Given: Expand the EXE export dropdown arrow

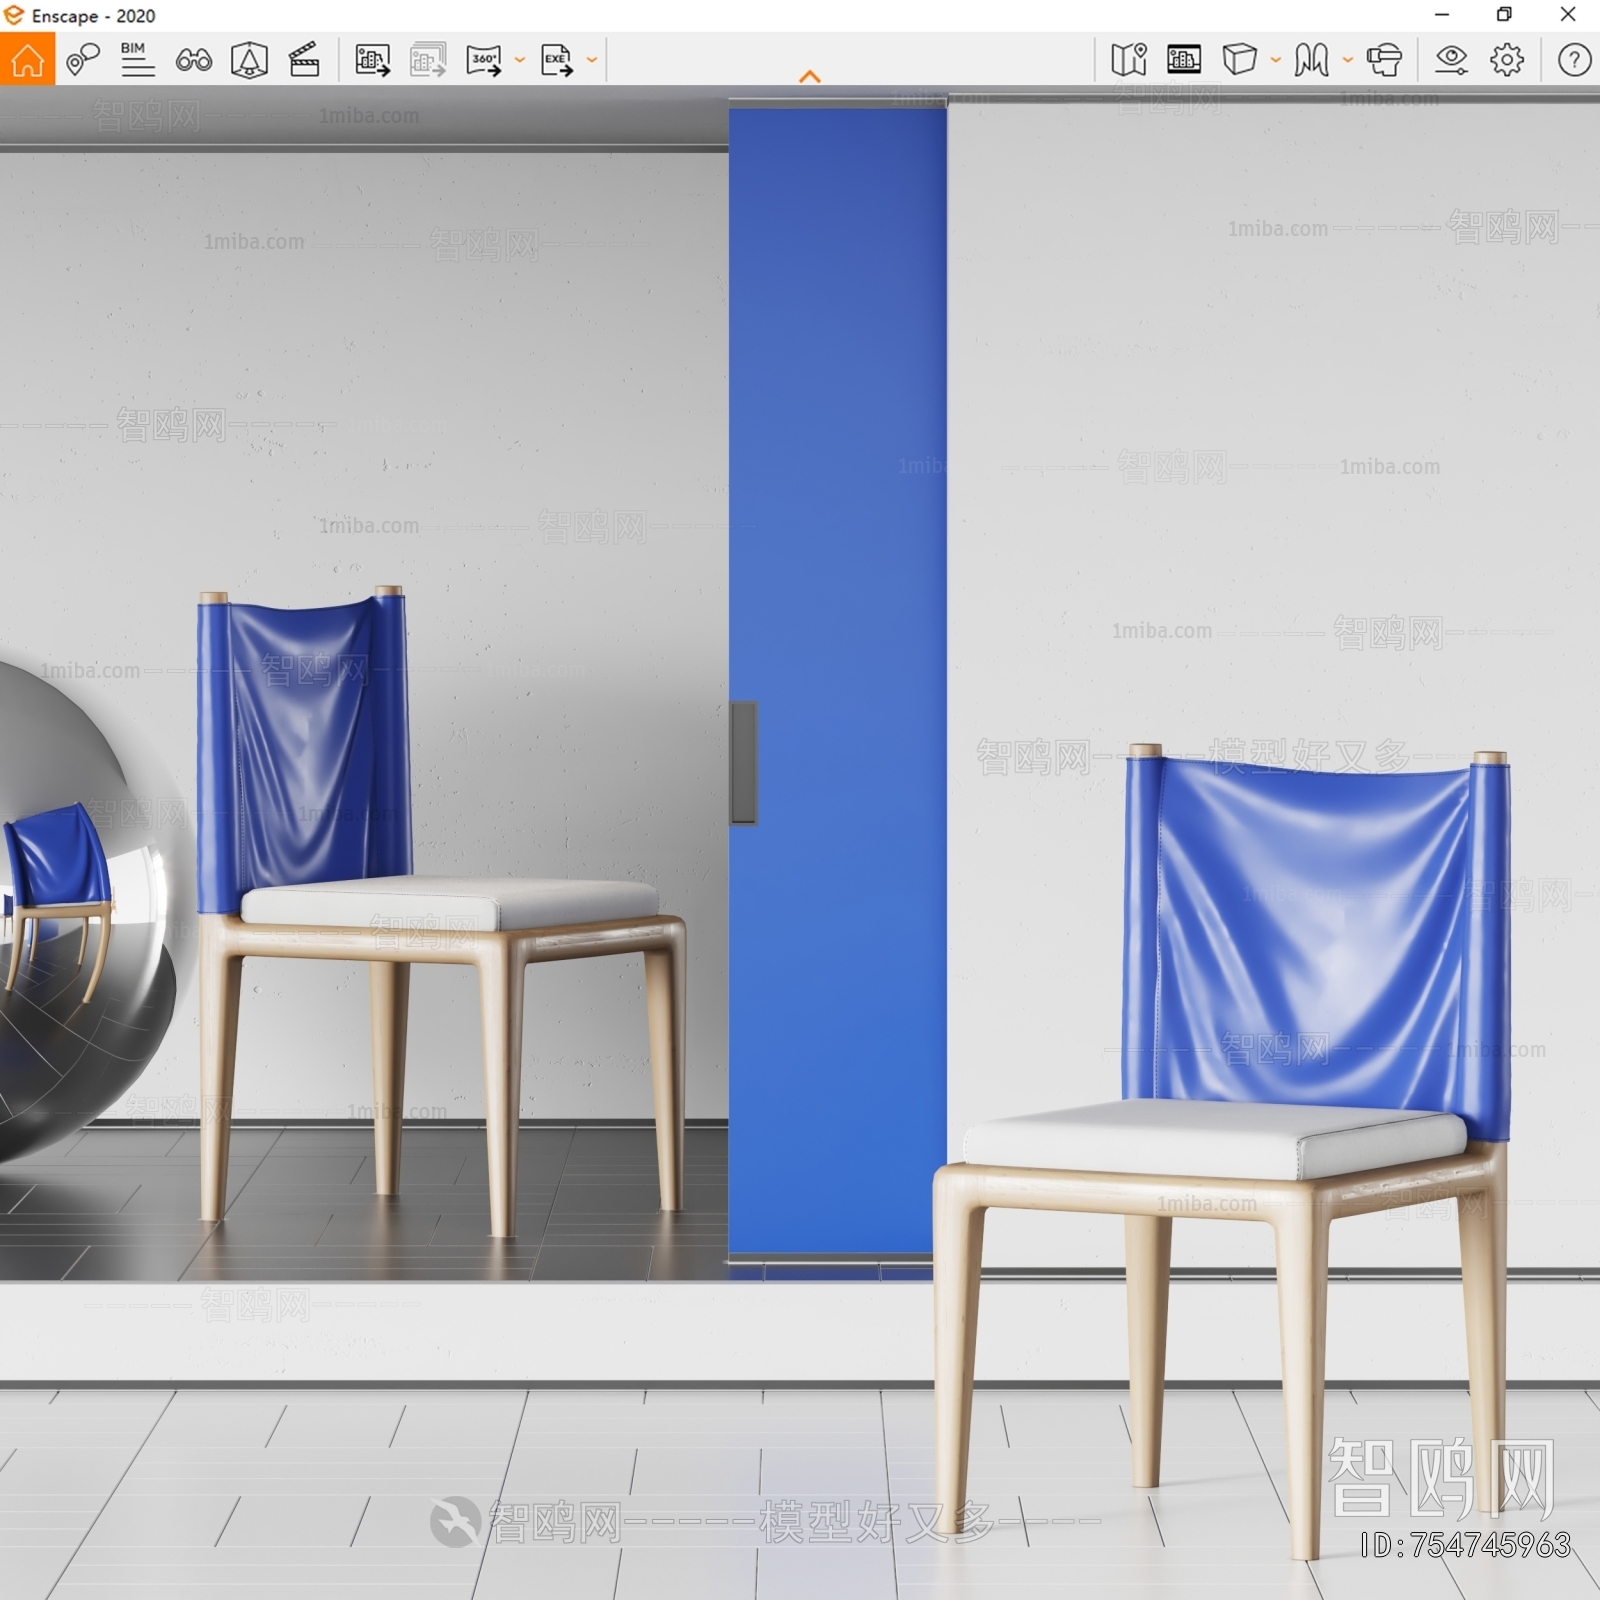Looking at the screenshot, I should (x=592, y=60).
